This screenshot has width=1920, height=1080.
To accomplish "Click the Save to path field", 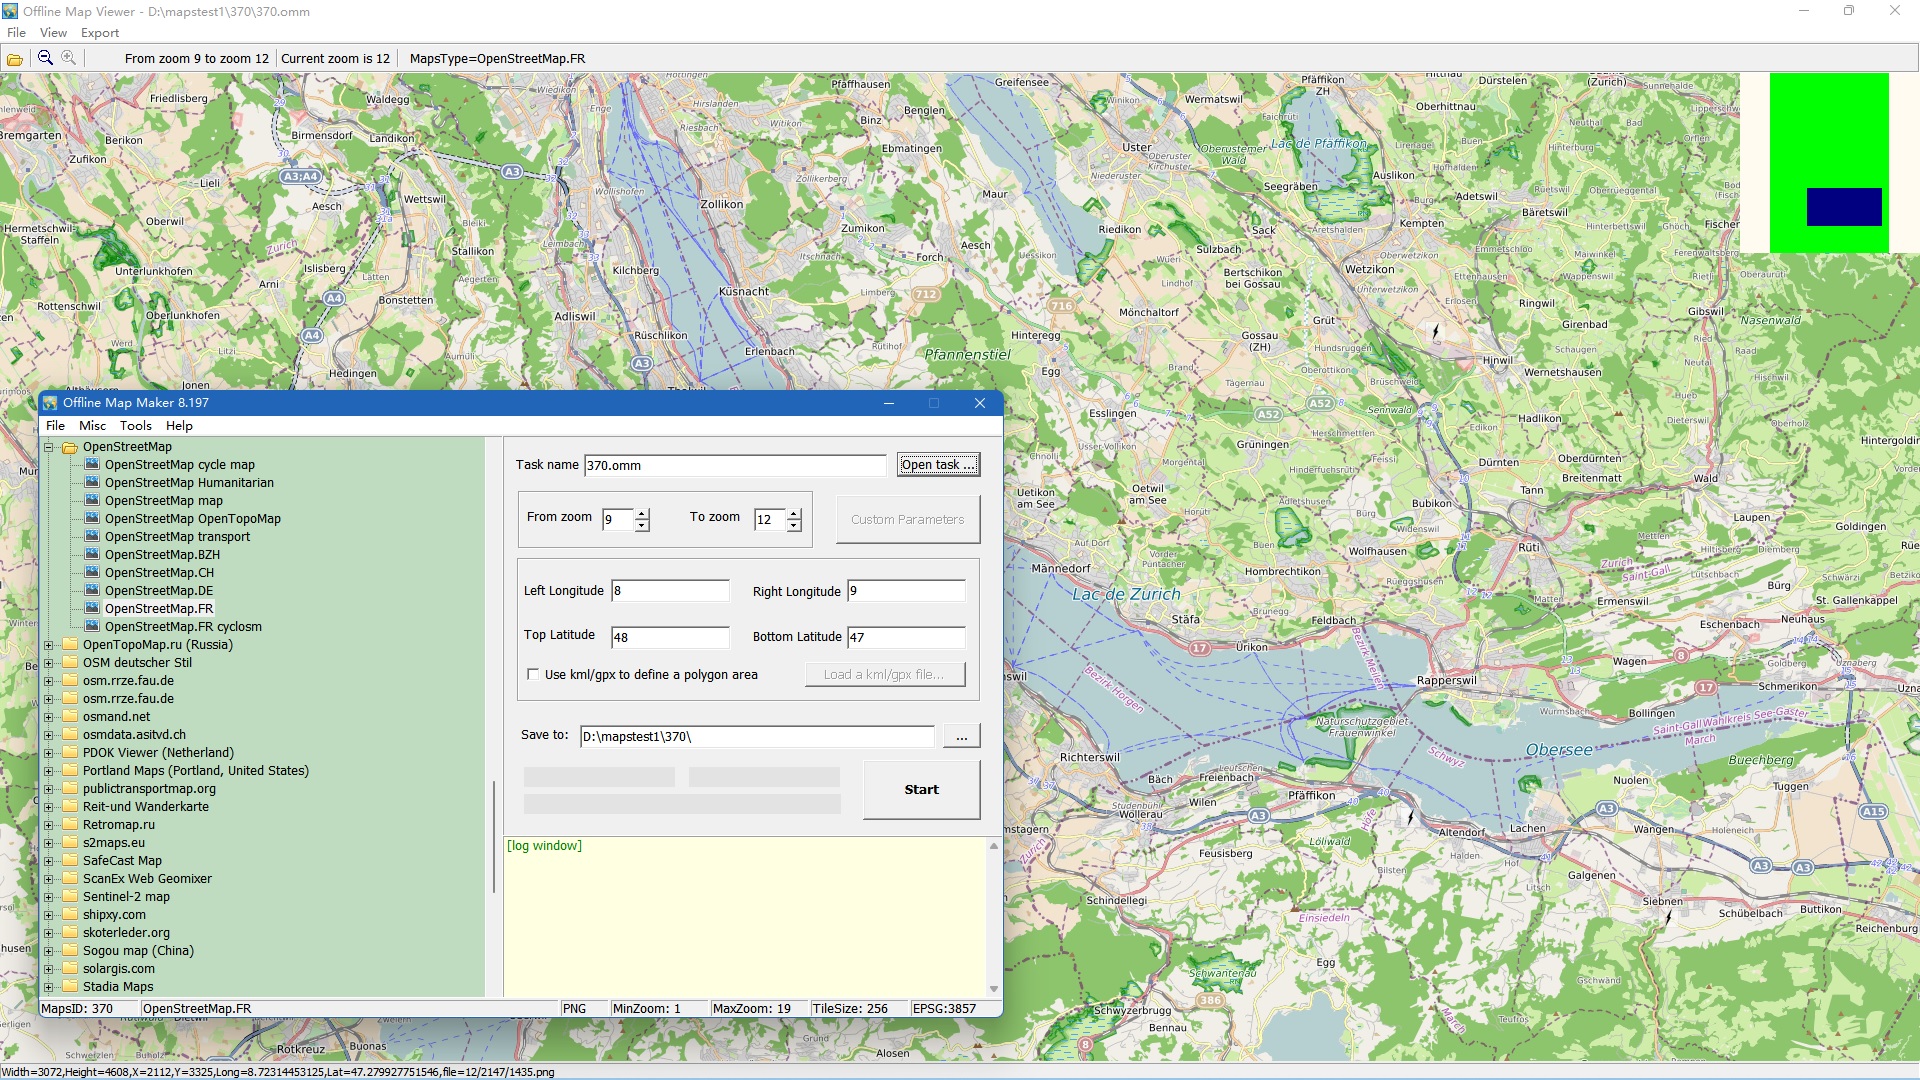I will 757,737.
